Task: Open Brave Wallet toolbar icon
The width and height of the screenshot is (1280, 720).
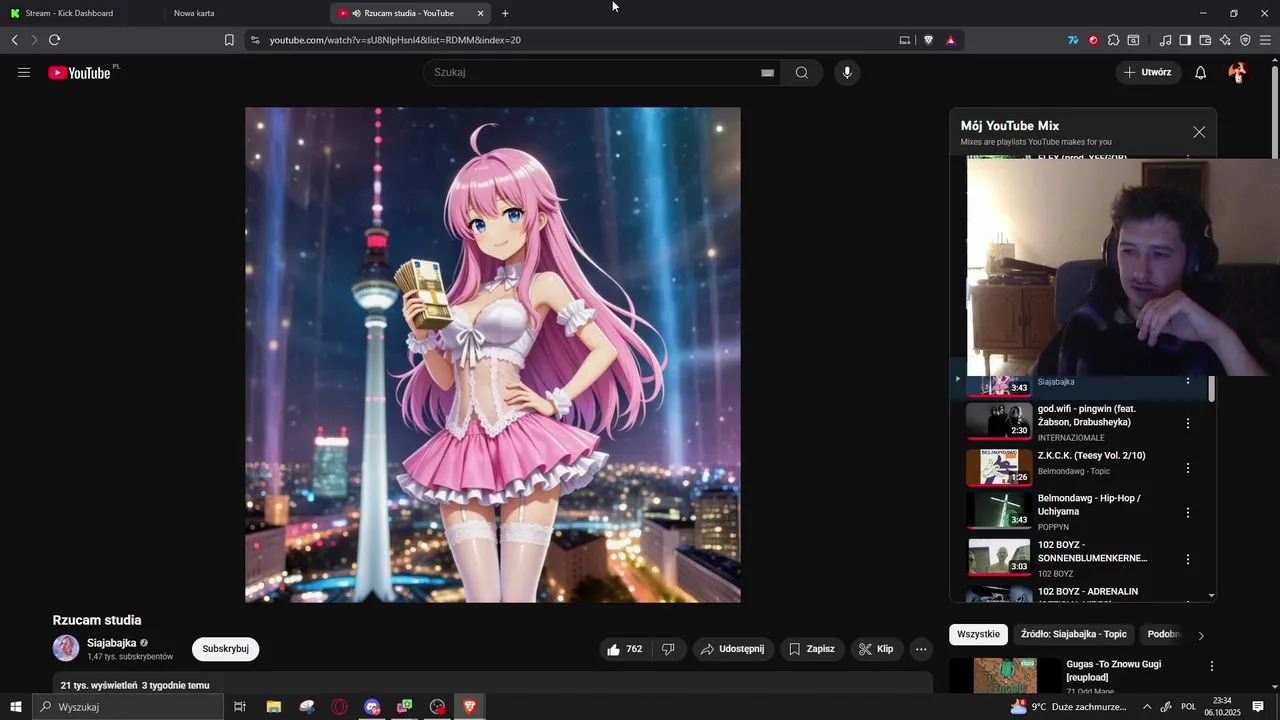Action: 1205,40
